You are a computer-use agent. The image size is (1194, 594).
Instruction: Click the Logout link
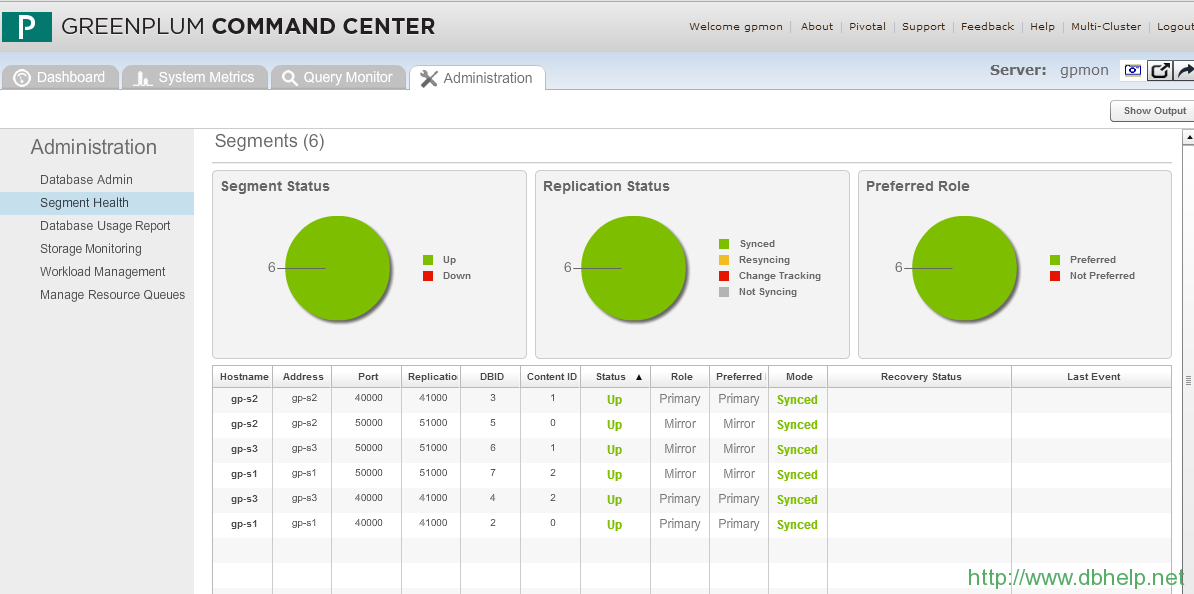[1175, 27]
